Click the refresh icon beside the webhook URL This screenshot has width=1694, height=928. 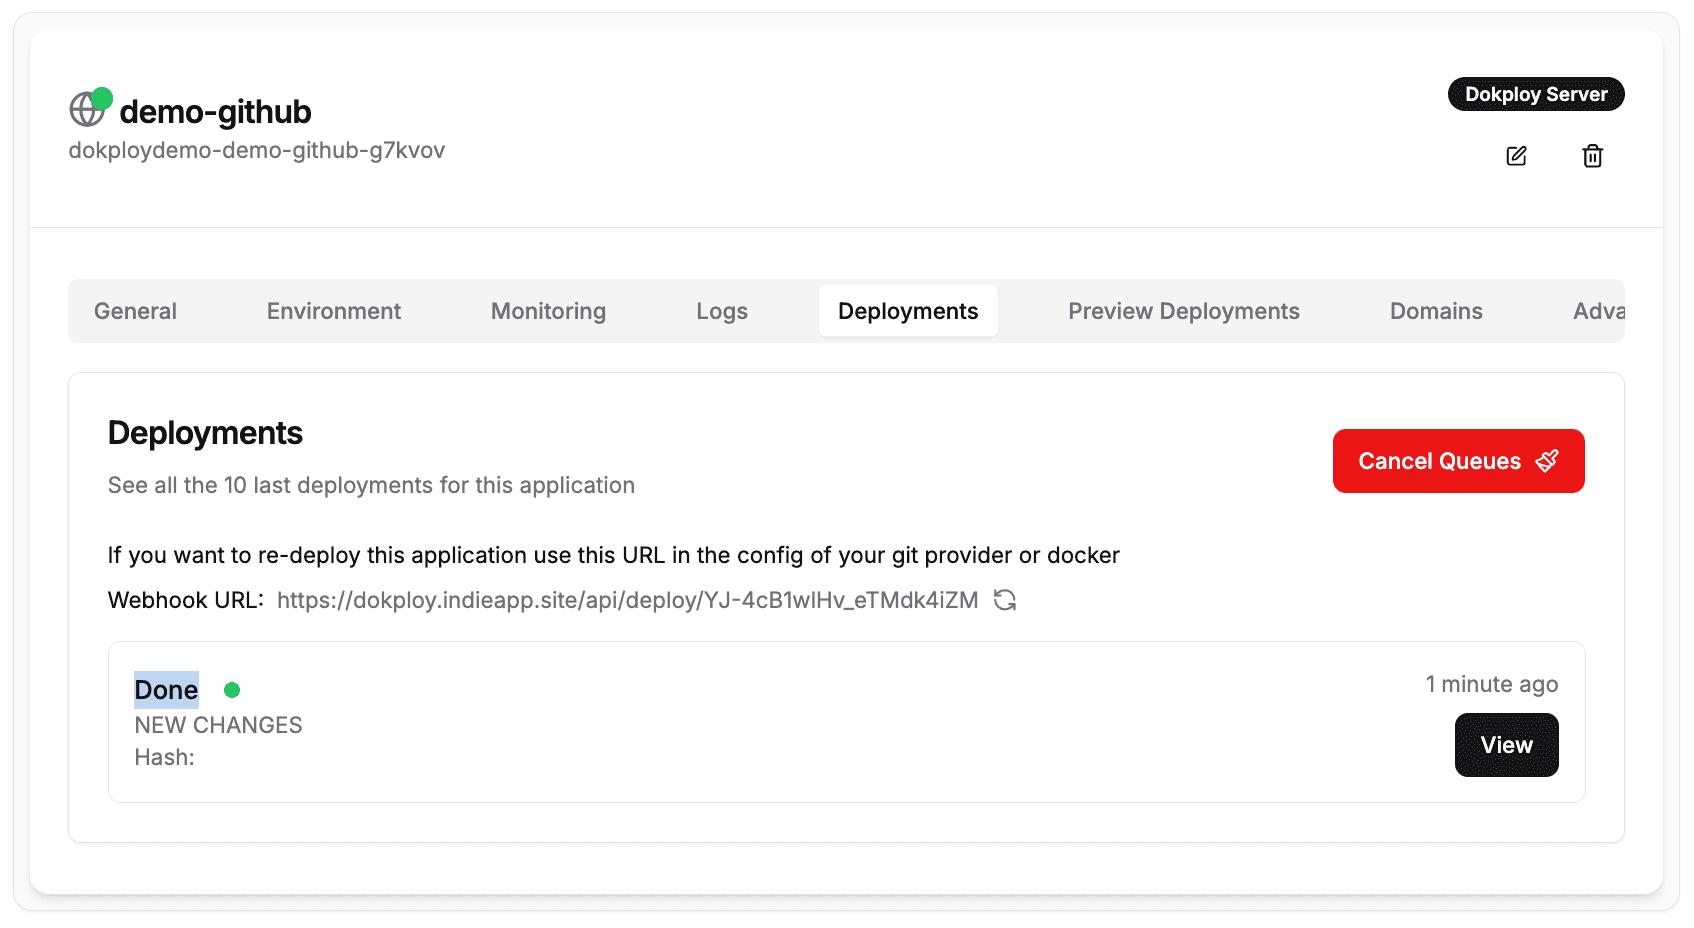coord(1005,600)
